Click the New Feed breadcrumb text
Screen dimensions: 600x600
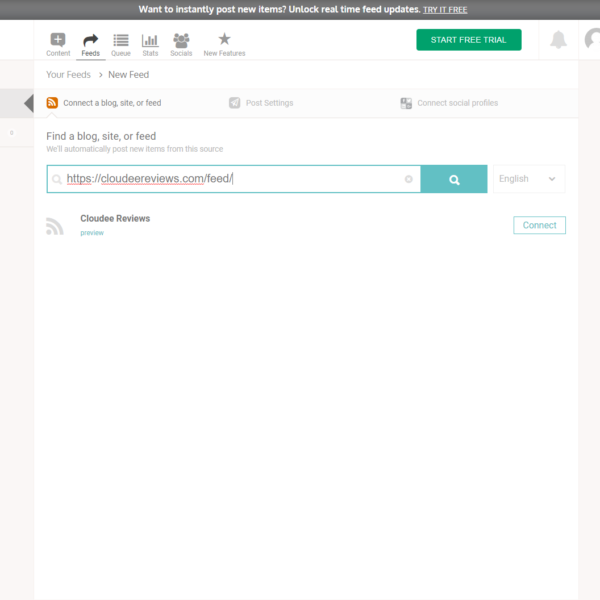[x=129, y=75]
